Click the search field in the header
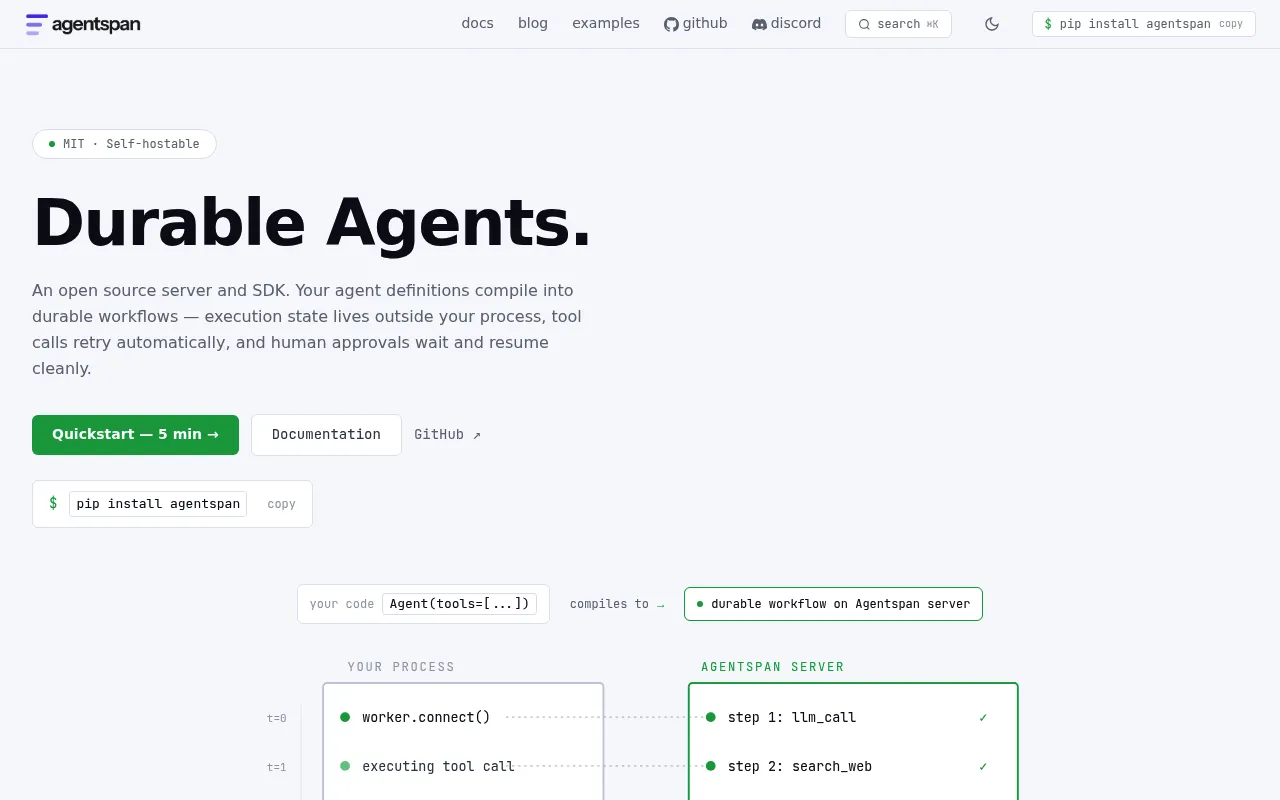The height and width of the screenshot is (800, 1280). point(898,24)
